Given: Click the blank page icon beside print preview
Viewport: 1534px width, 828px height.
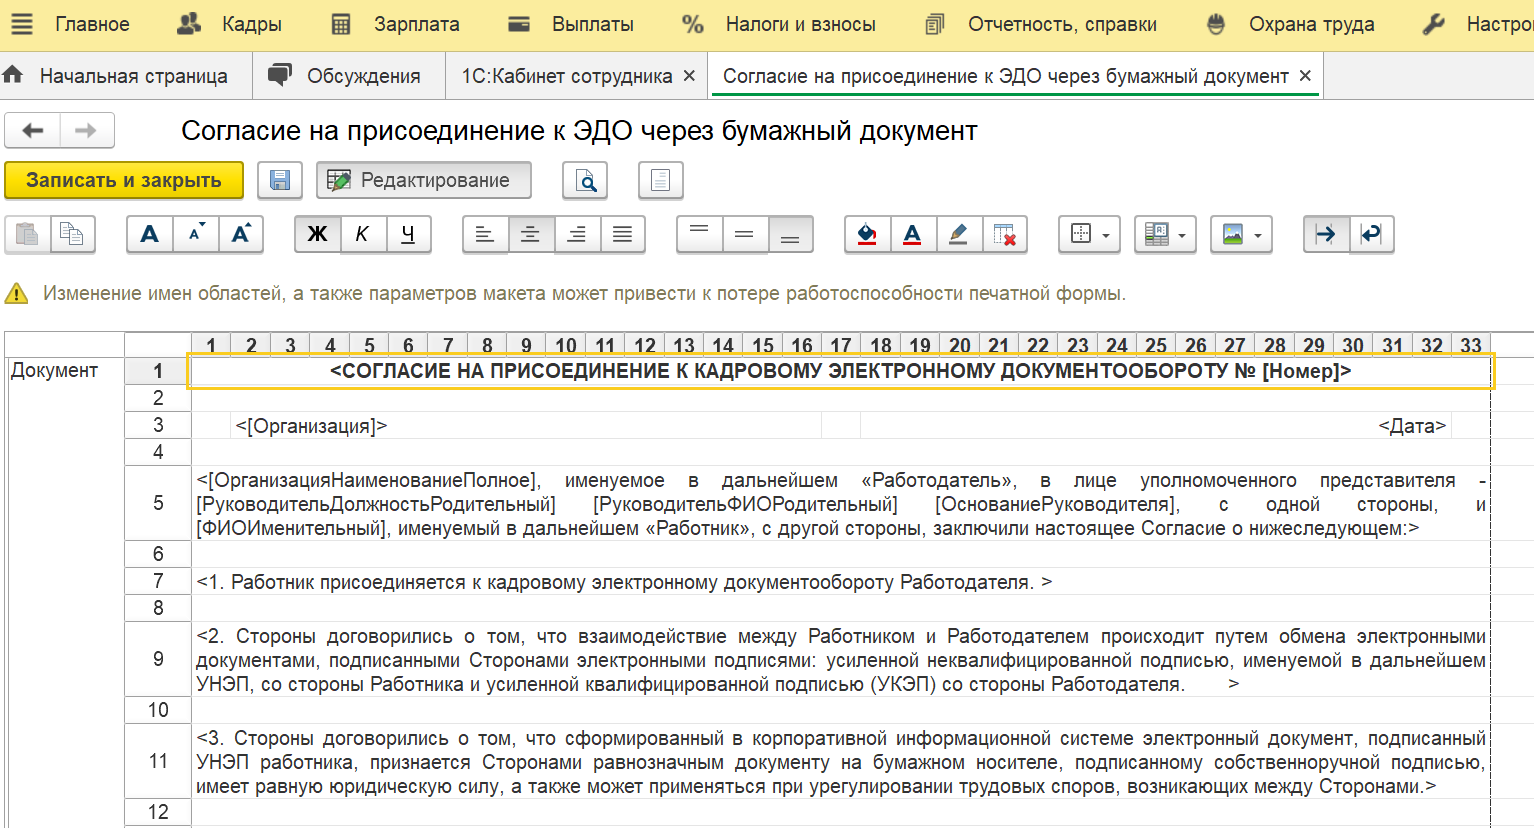Looking at the screenshot, I should click(661, 180).
